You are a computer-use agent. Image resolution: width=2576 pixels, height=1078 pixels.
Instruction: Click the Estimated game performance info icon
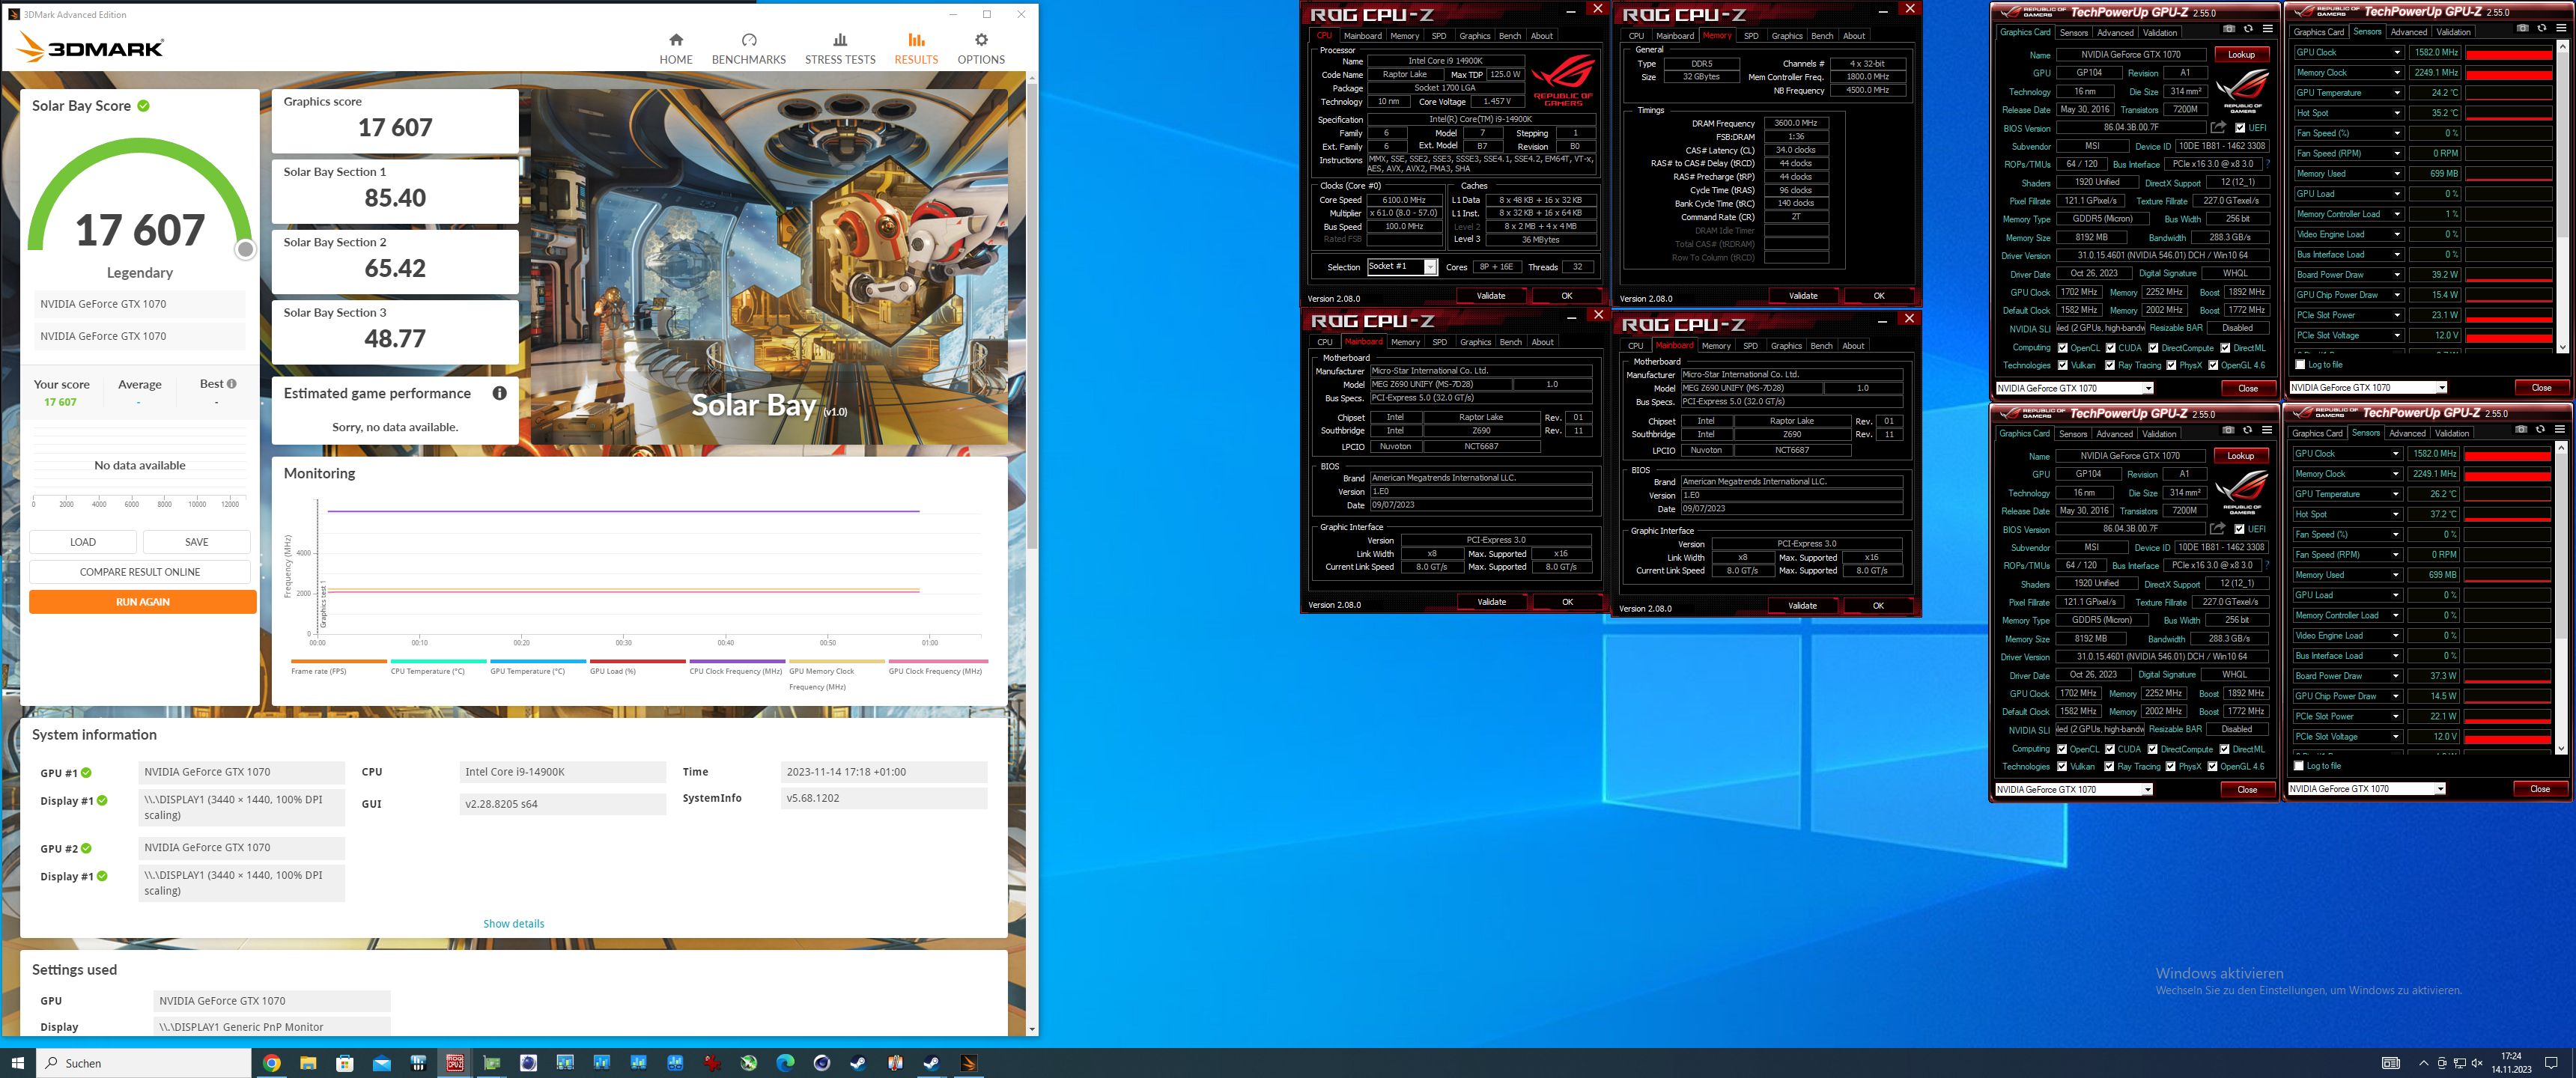pyautogui.click(x=499, y=393)
